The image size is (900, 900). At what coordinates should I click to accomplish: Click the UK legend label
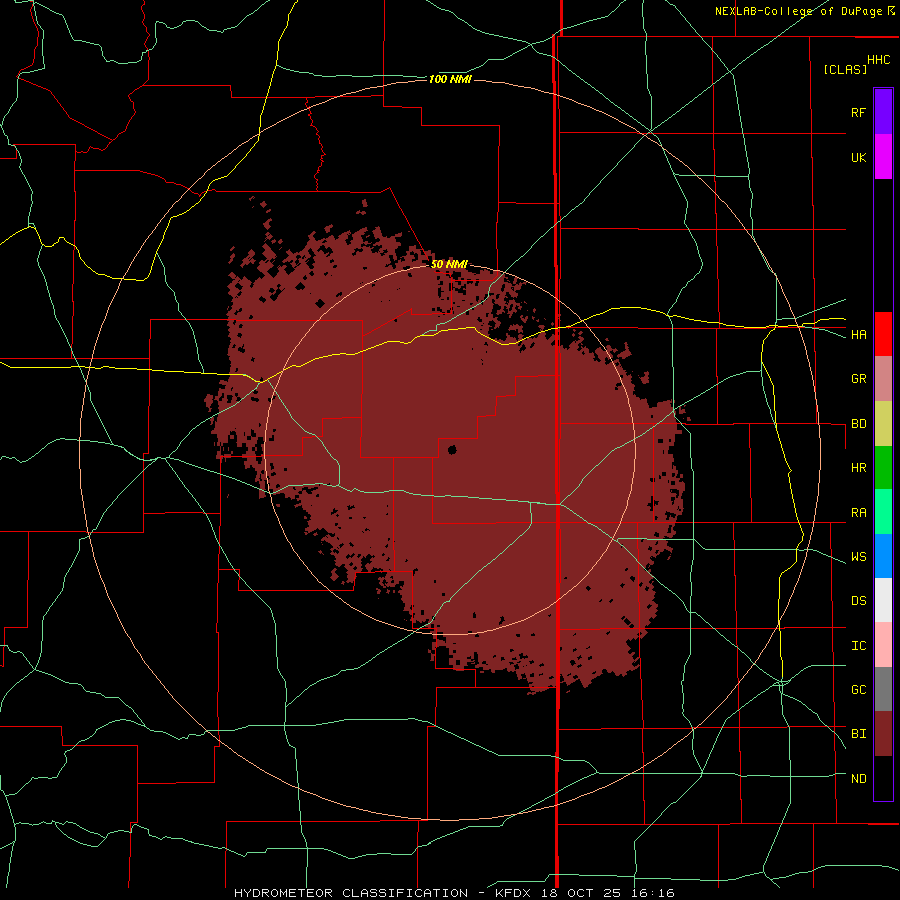858,157
